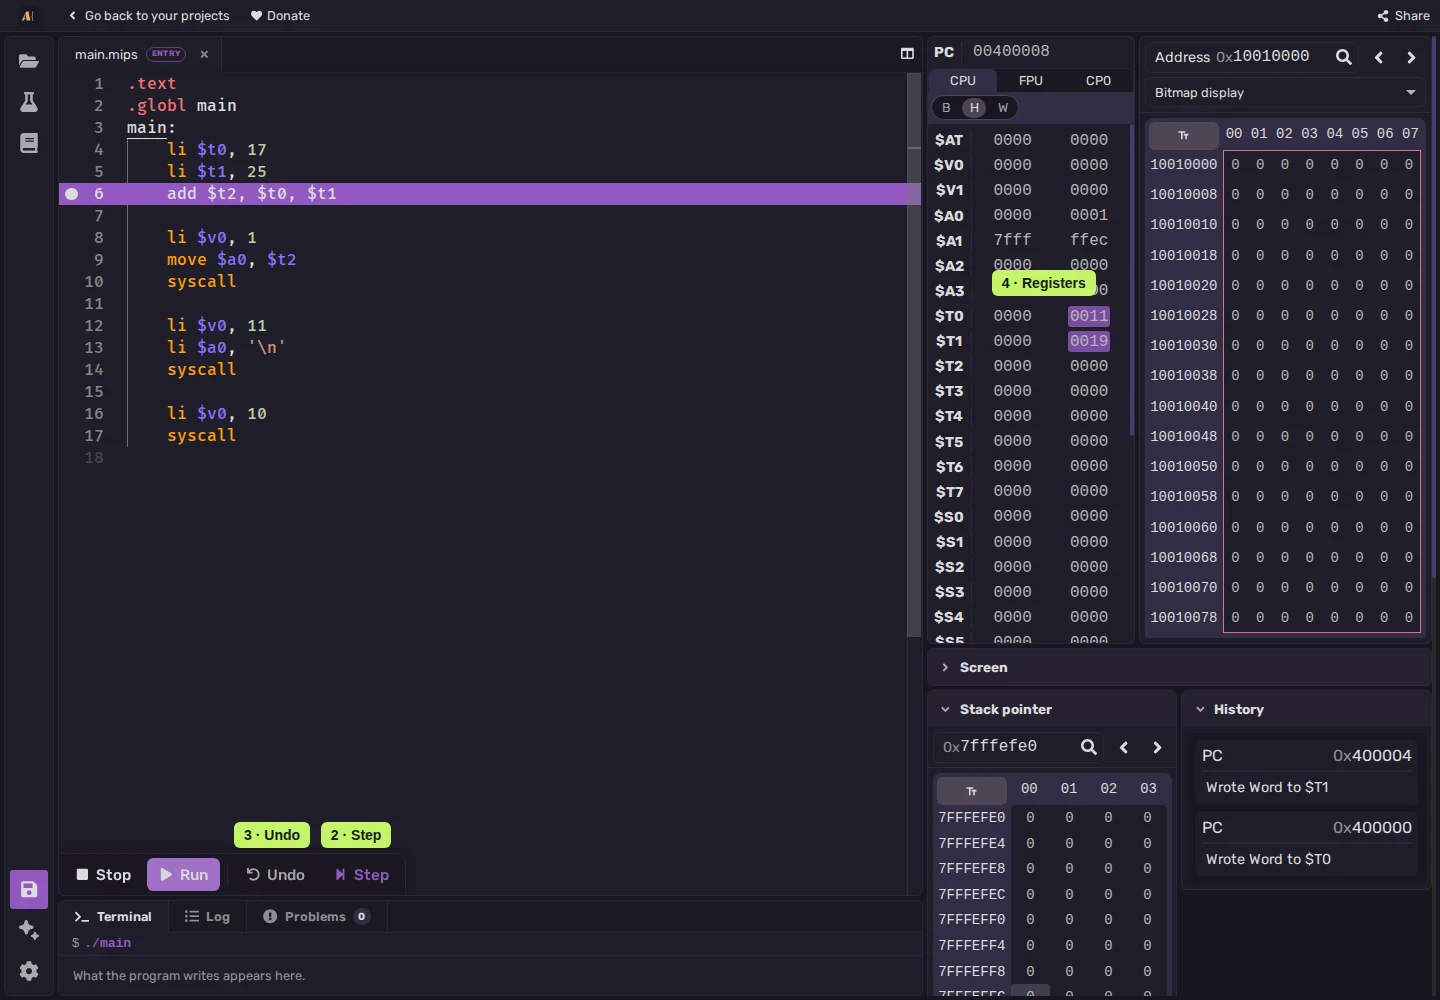Go to next memory page arrow

(1411, 57)
